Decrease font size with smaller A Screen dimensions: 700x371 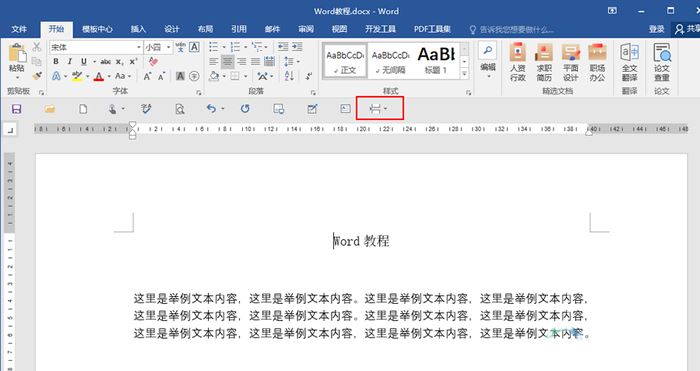coord(161,76)
